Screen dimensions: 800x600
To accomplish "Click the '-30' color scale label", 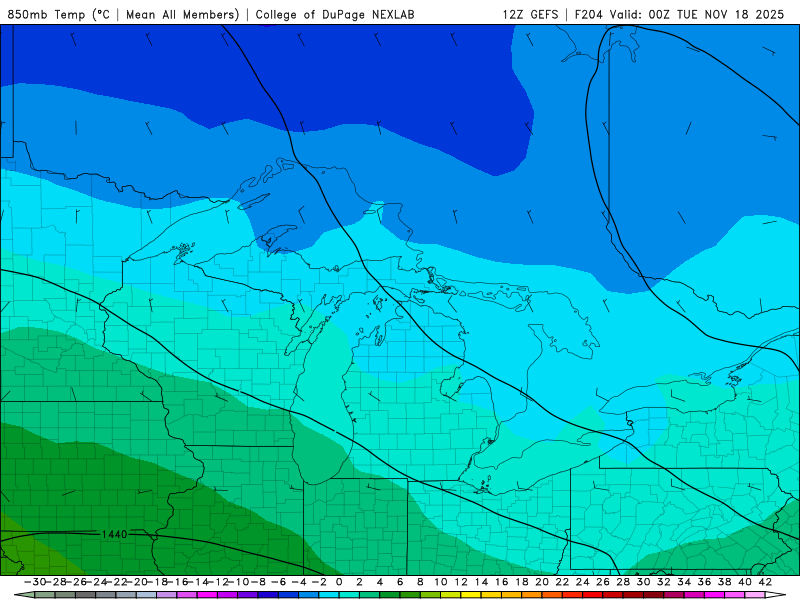I will (x=35, y=582).
